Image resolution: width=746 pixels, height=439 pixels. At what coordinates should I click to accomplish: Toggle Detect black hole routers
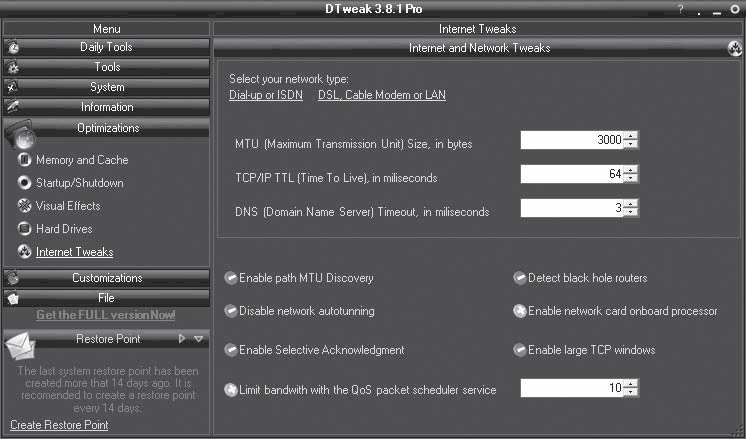tap(520, 278)
